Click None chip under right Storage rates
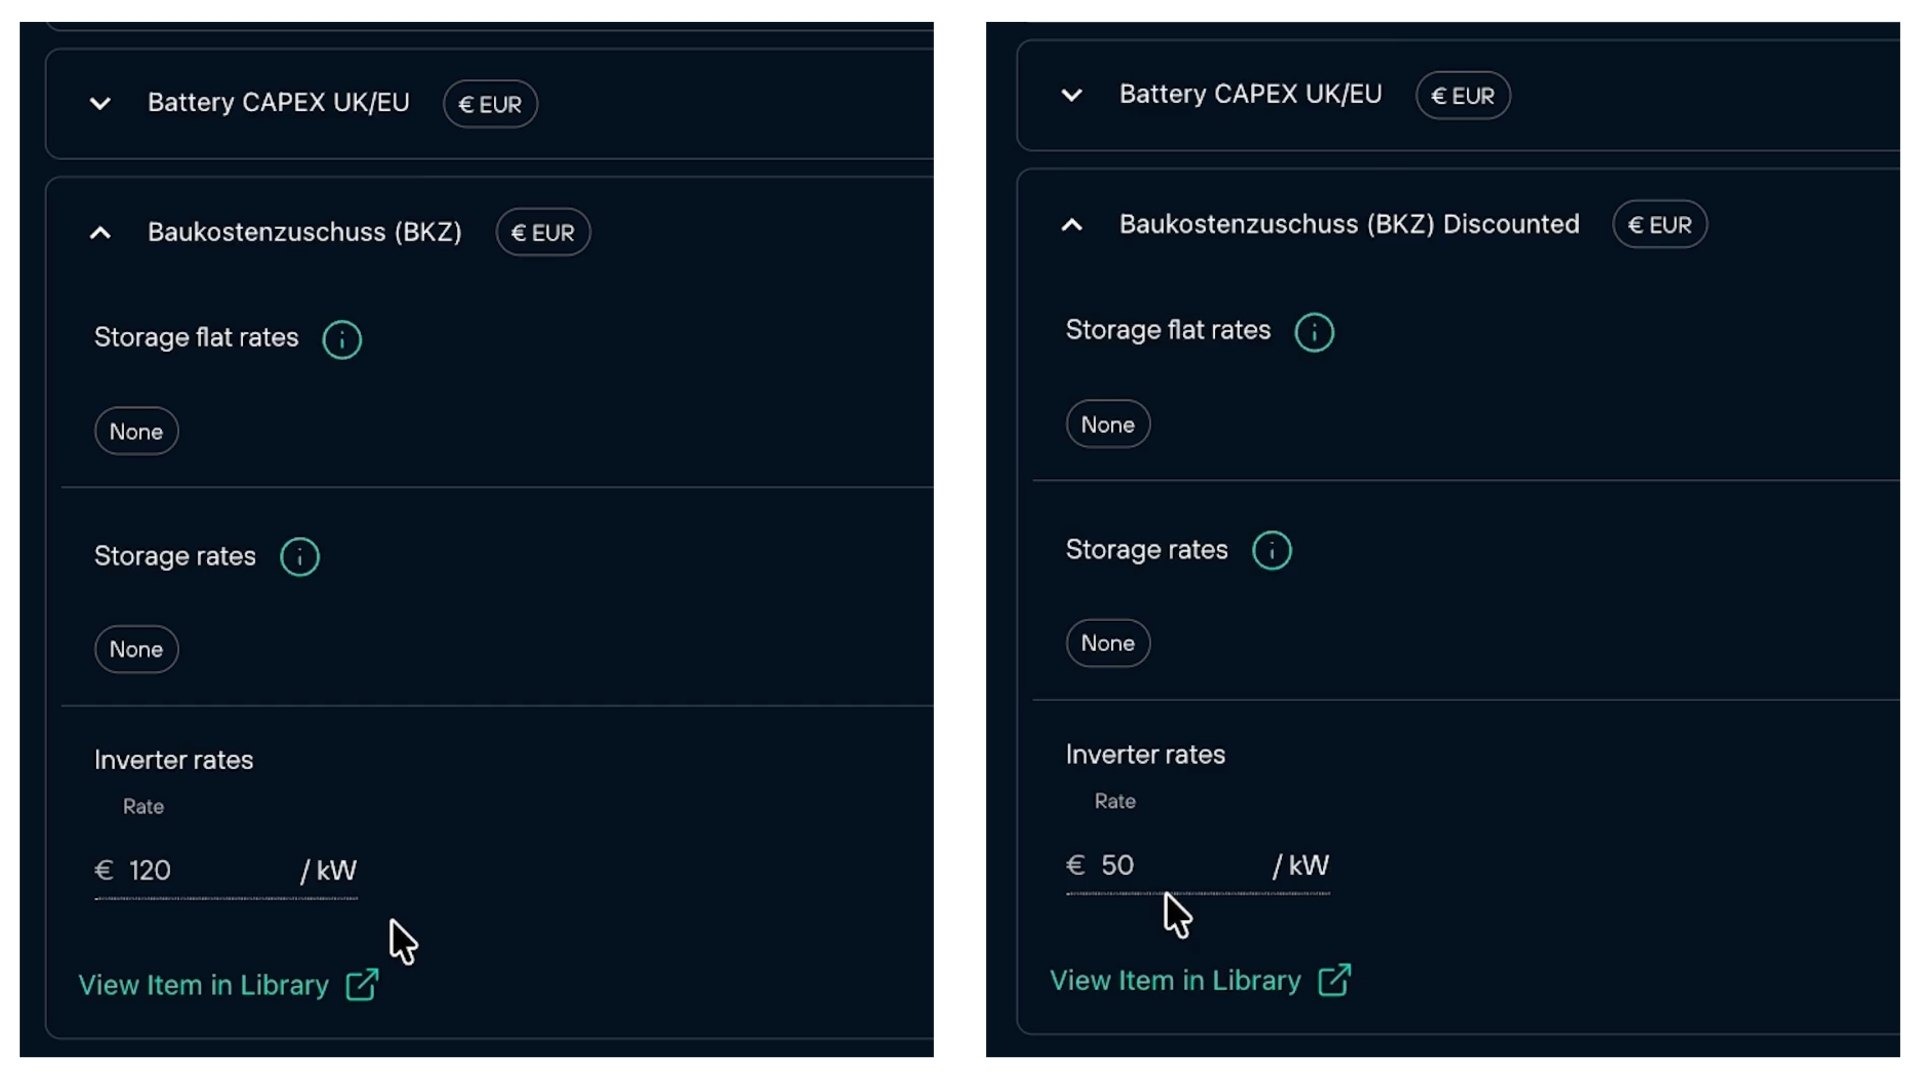1920x1080 pixels. coord(1107,643)
